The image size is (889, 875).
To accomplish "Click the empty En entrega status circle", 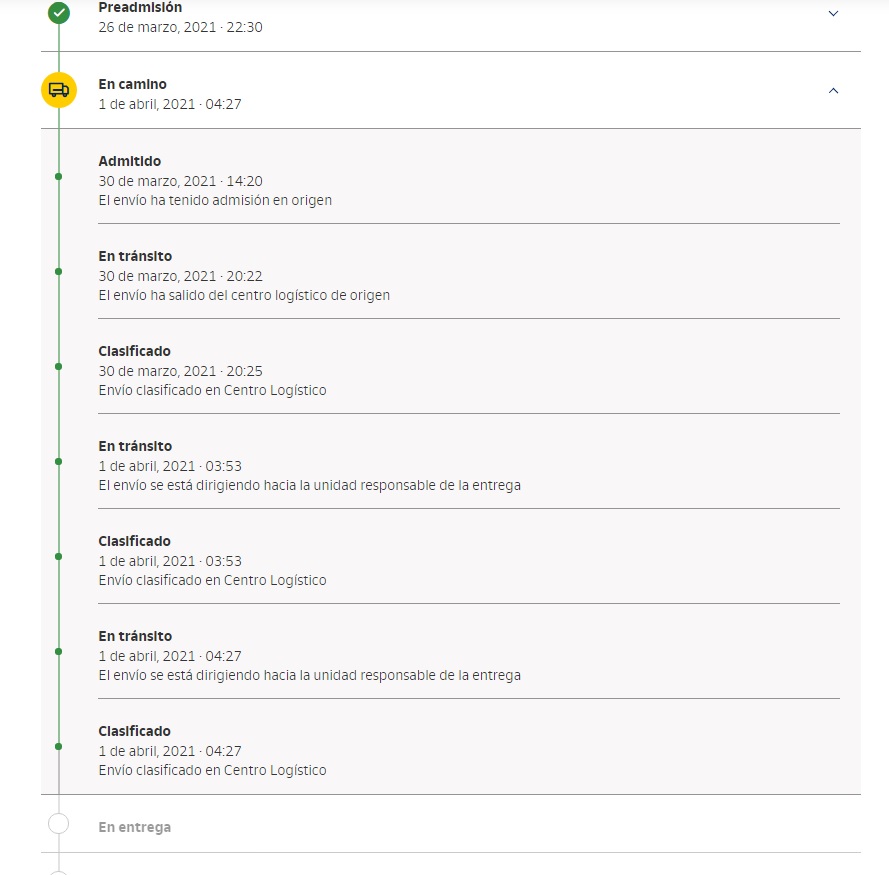I will click(58, 823).
